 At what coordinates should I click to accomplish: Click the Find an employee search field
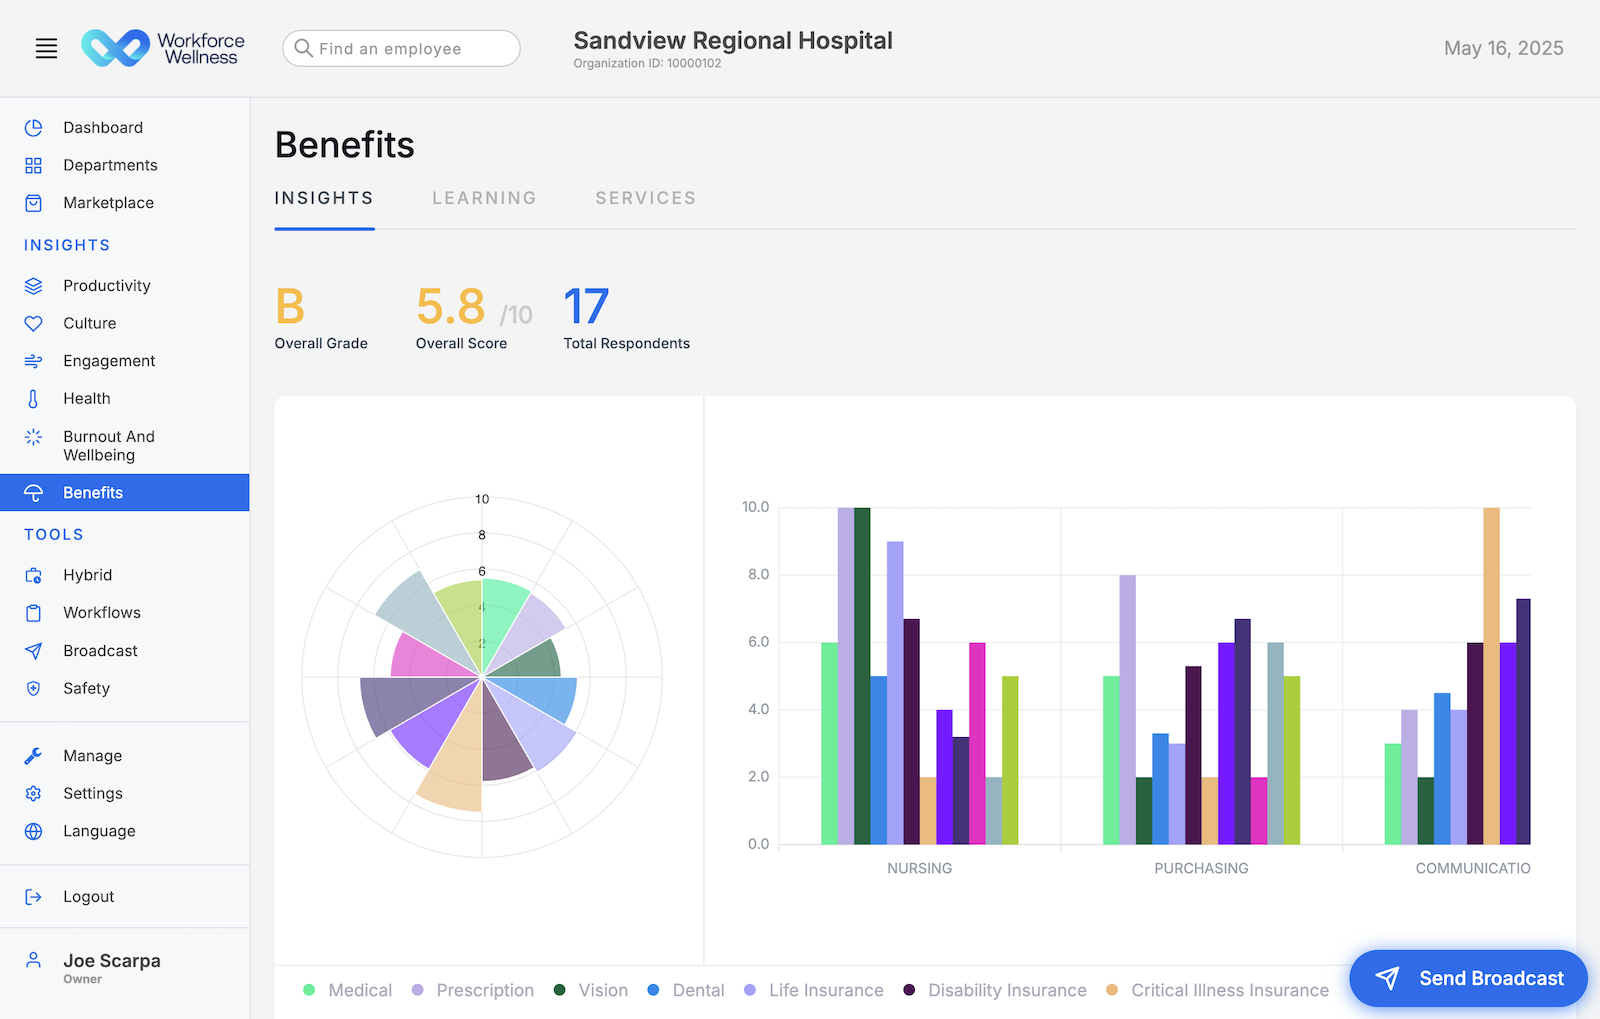[x=400, y=48]
